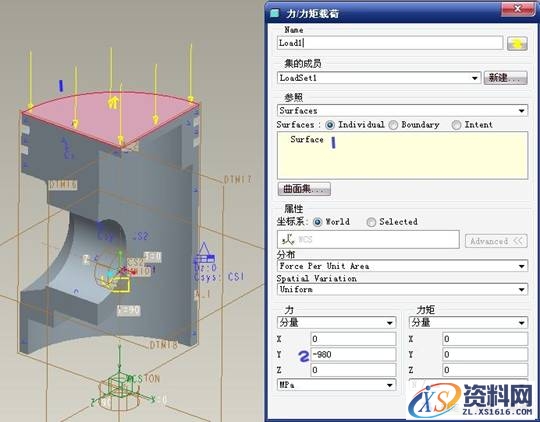Screen dimensions: 540x422
Task: Choose World coordinate system option
Action: (x=317, y=222)
